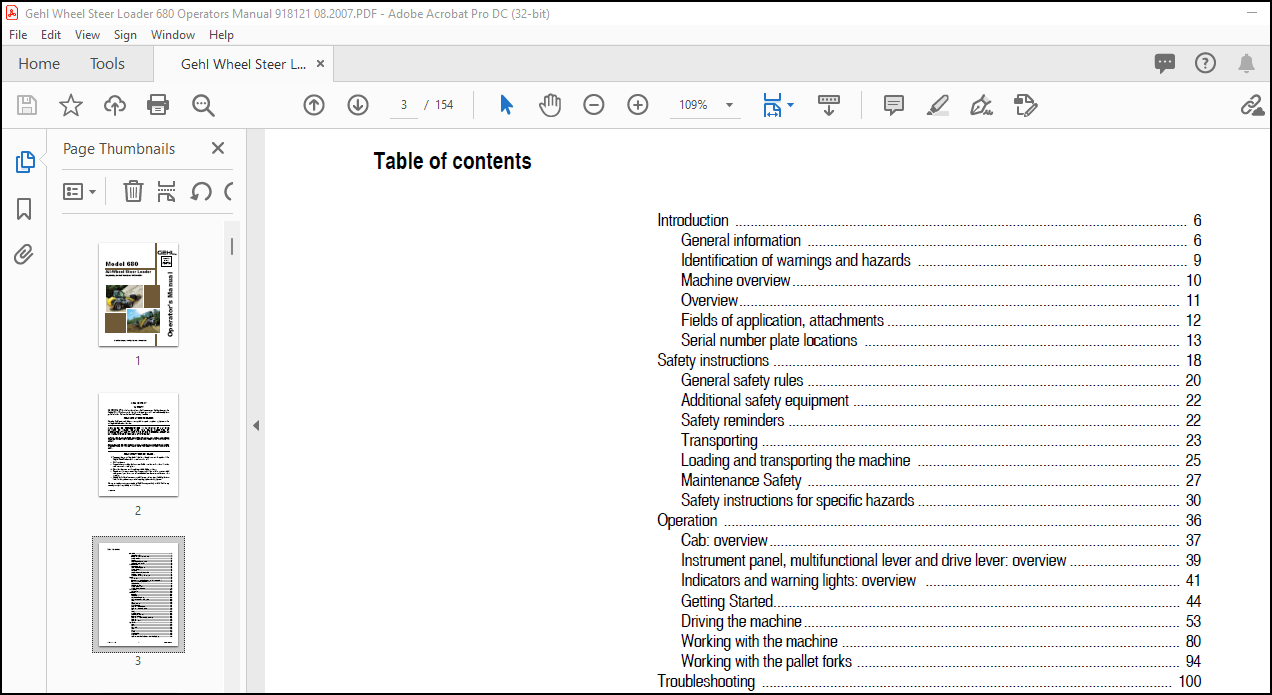The height and width of the screenshot is (695, 1272).
Task: Jump to Safety instructions contents entry
Action: point(713,360)
